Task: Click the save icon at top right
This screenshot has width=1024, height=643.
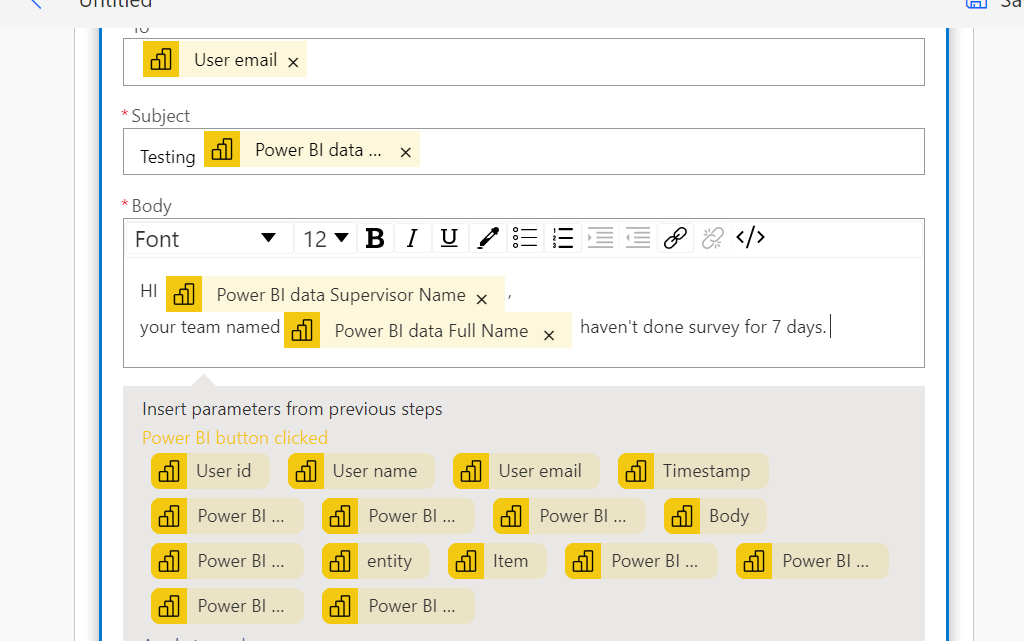Action: [x=976, y=3]
